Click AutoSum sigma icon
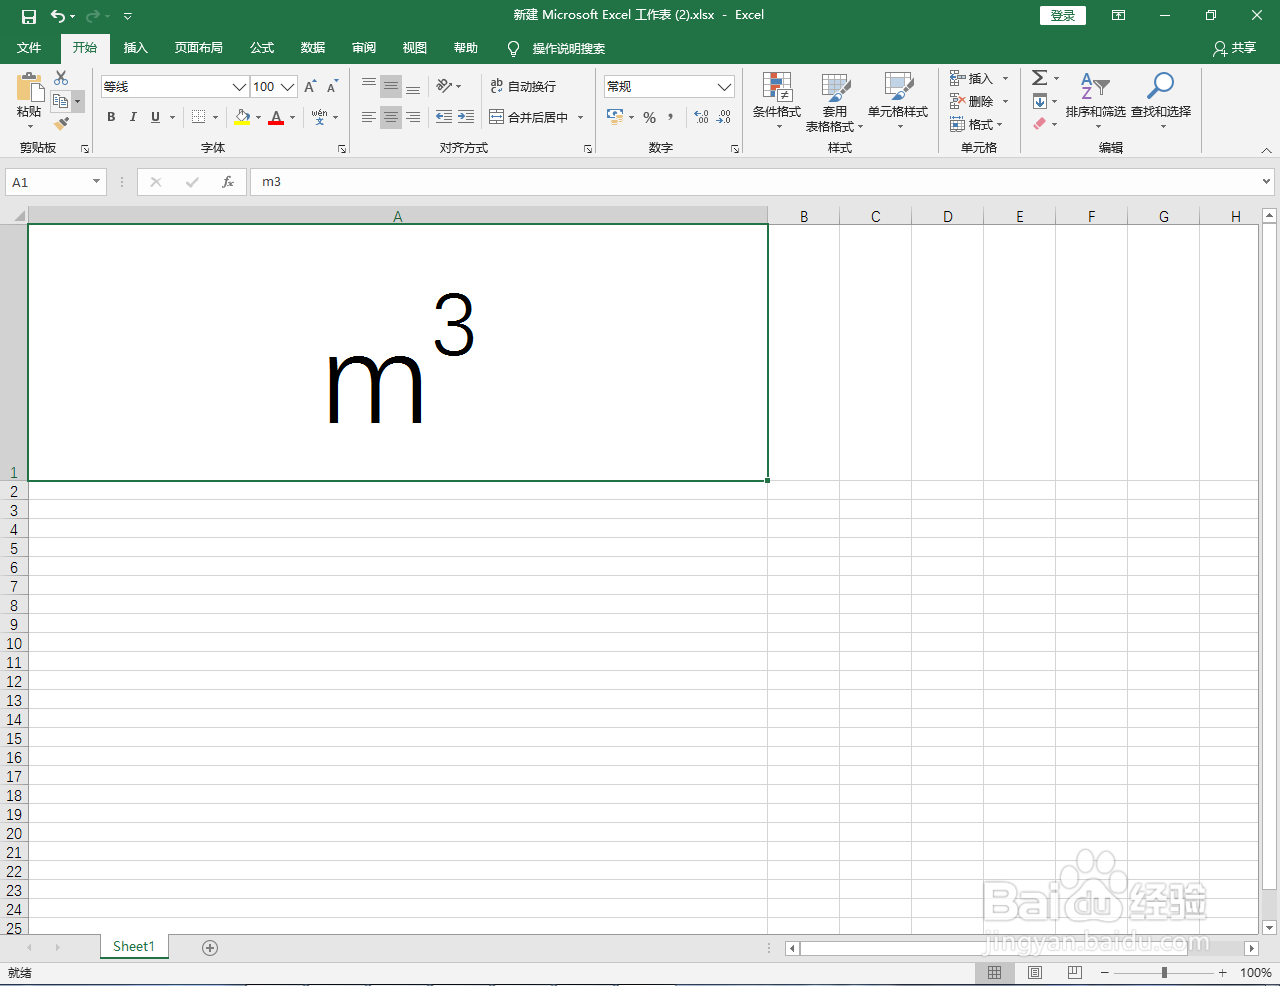Screen dimensions: 1280x986 pos(1040,78)
